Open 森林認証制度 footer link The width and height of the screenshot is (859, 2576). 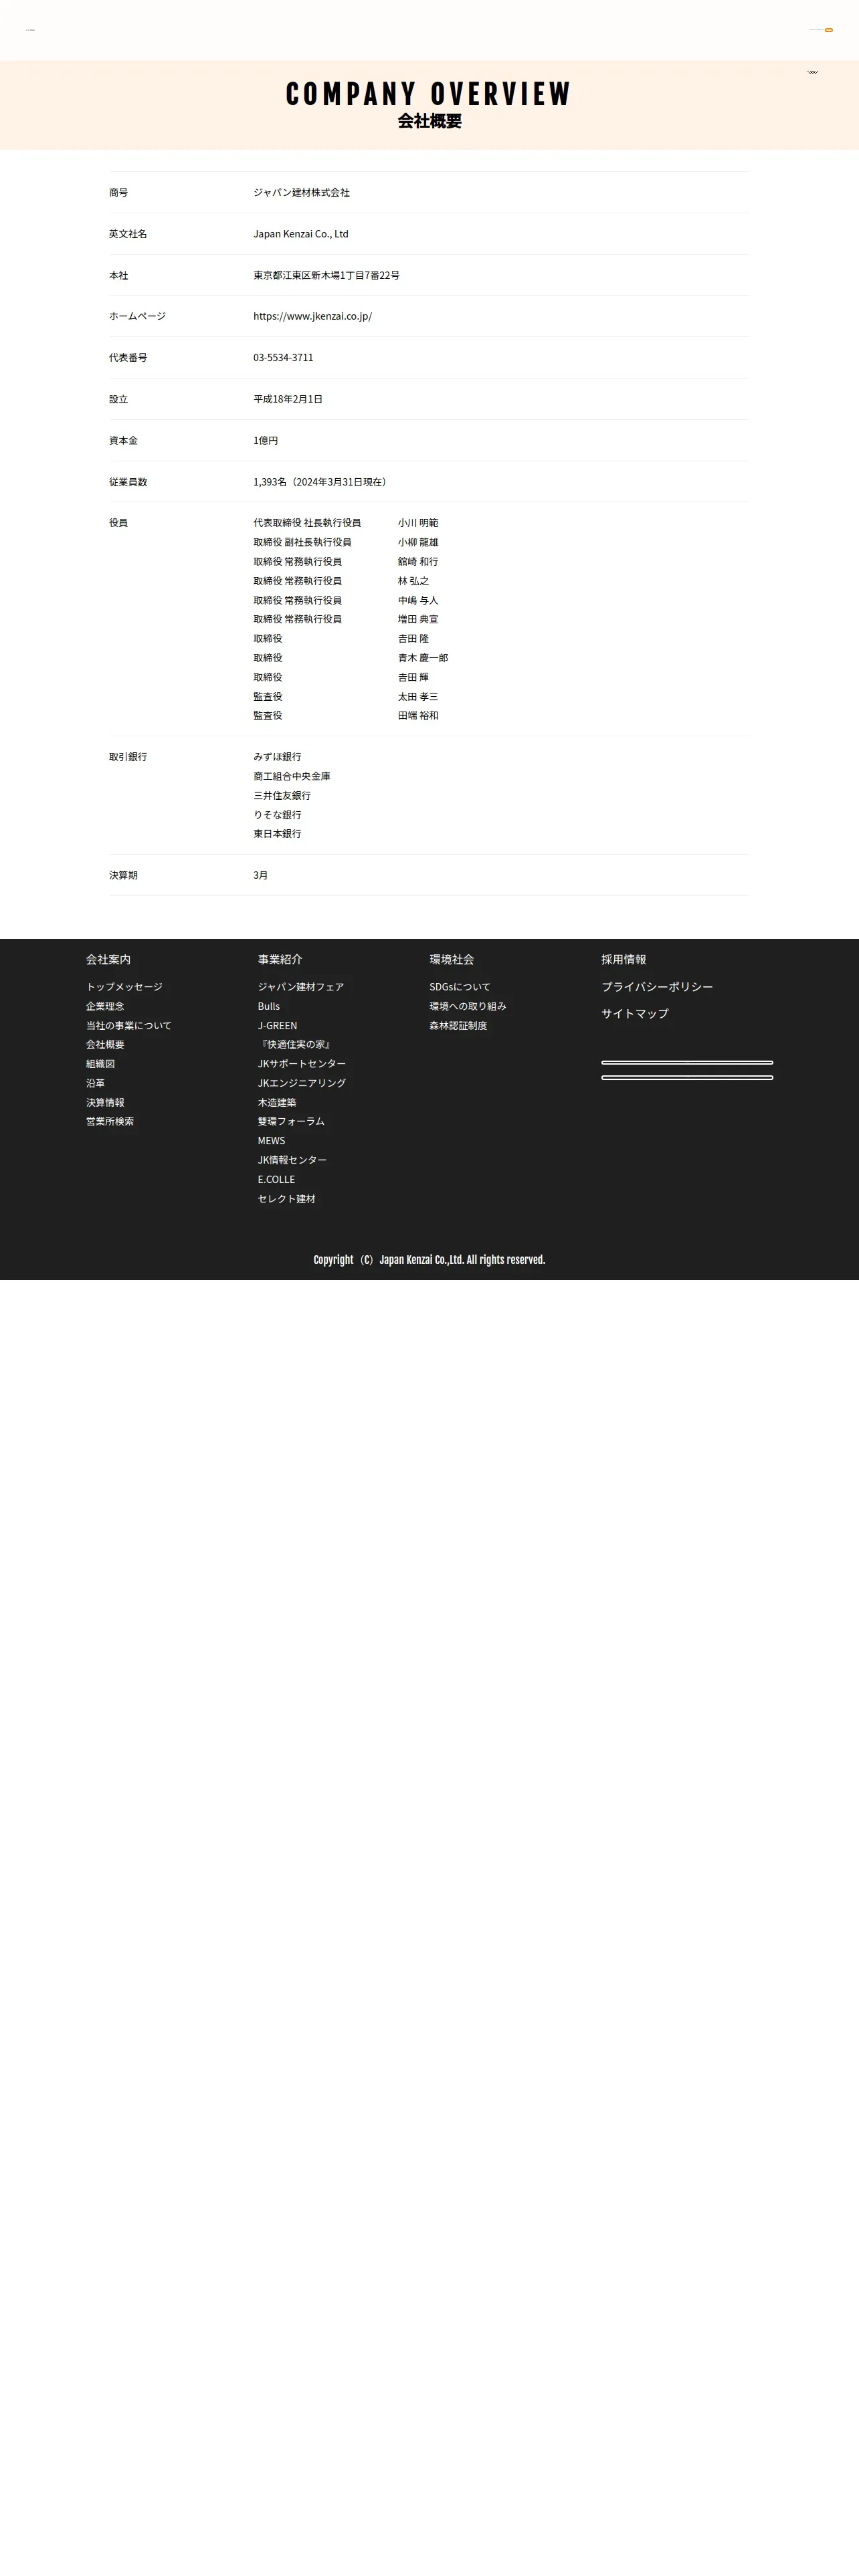point(458,1025)
